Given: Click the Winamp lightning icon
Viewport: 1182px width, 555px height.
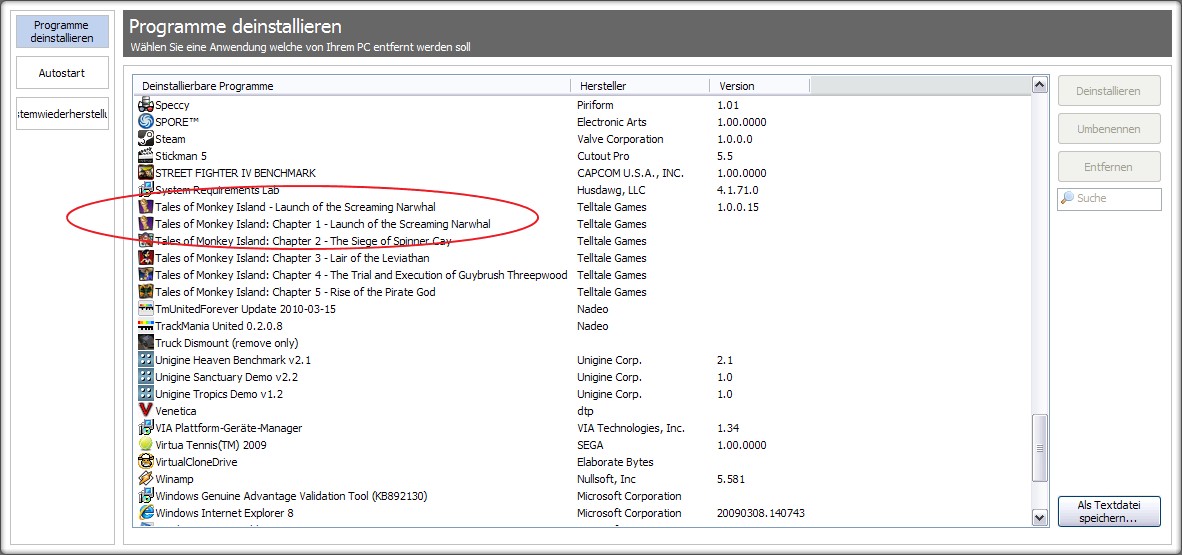Looking at the screenshot, I should pyautogui.click(x=146, y=479).
